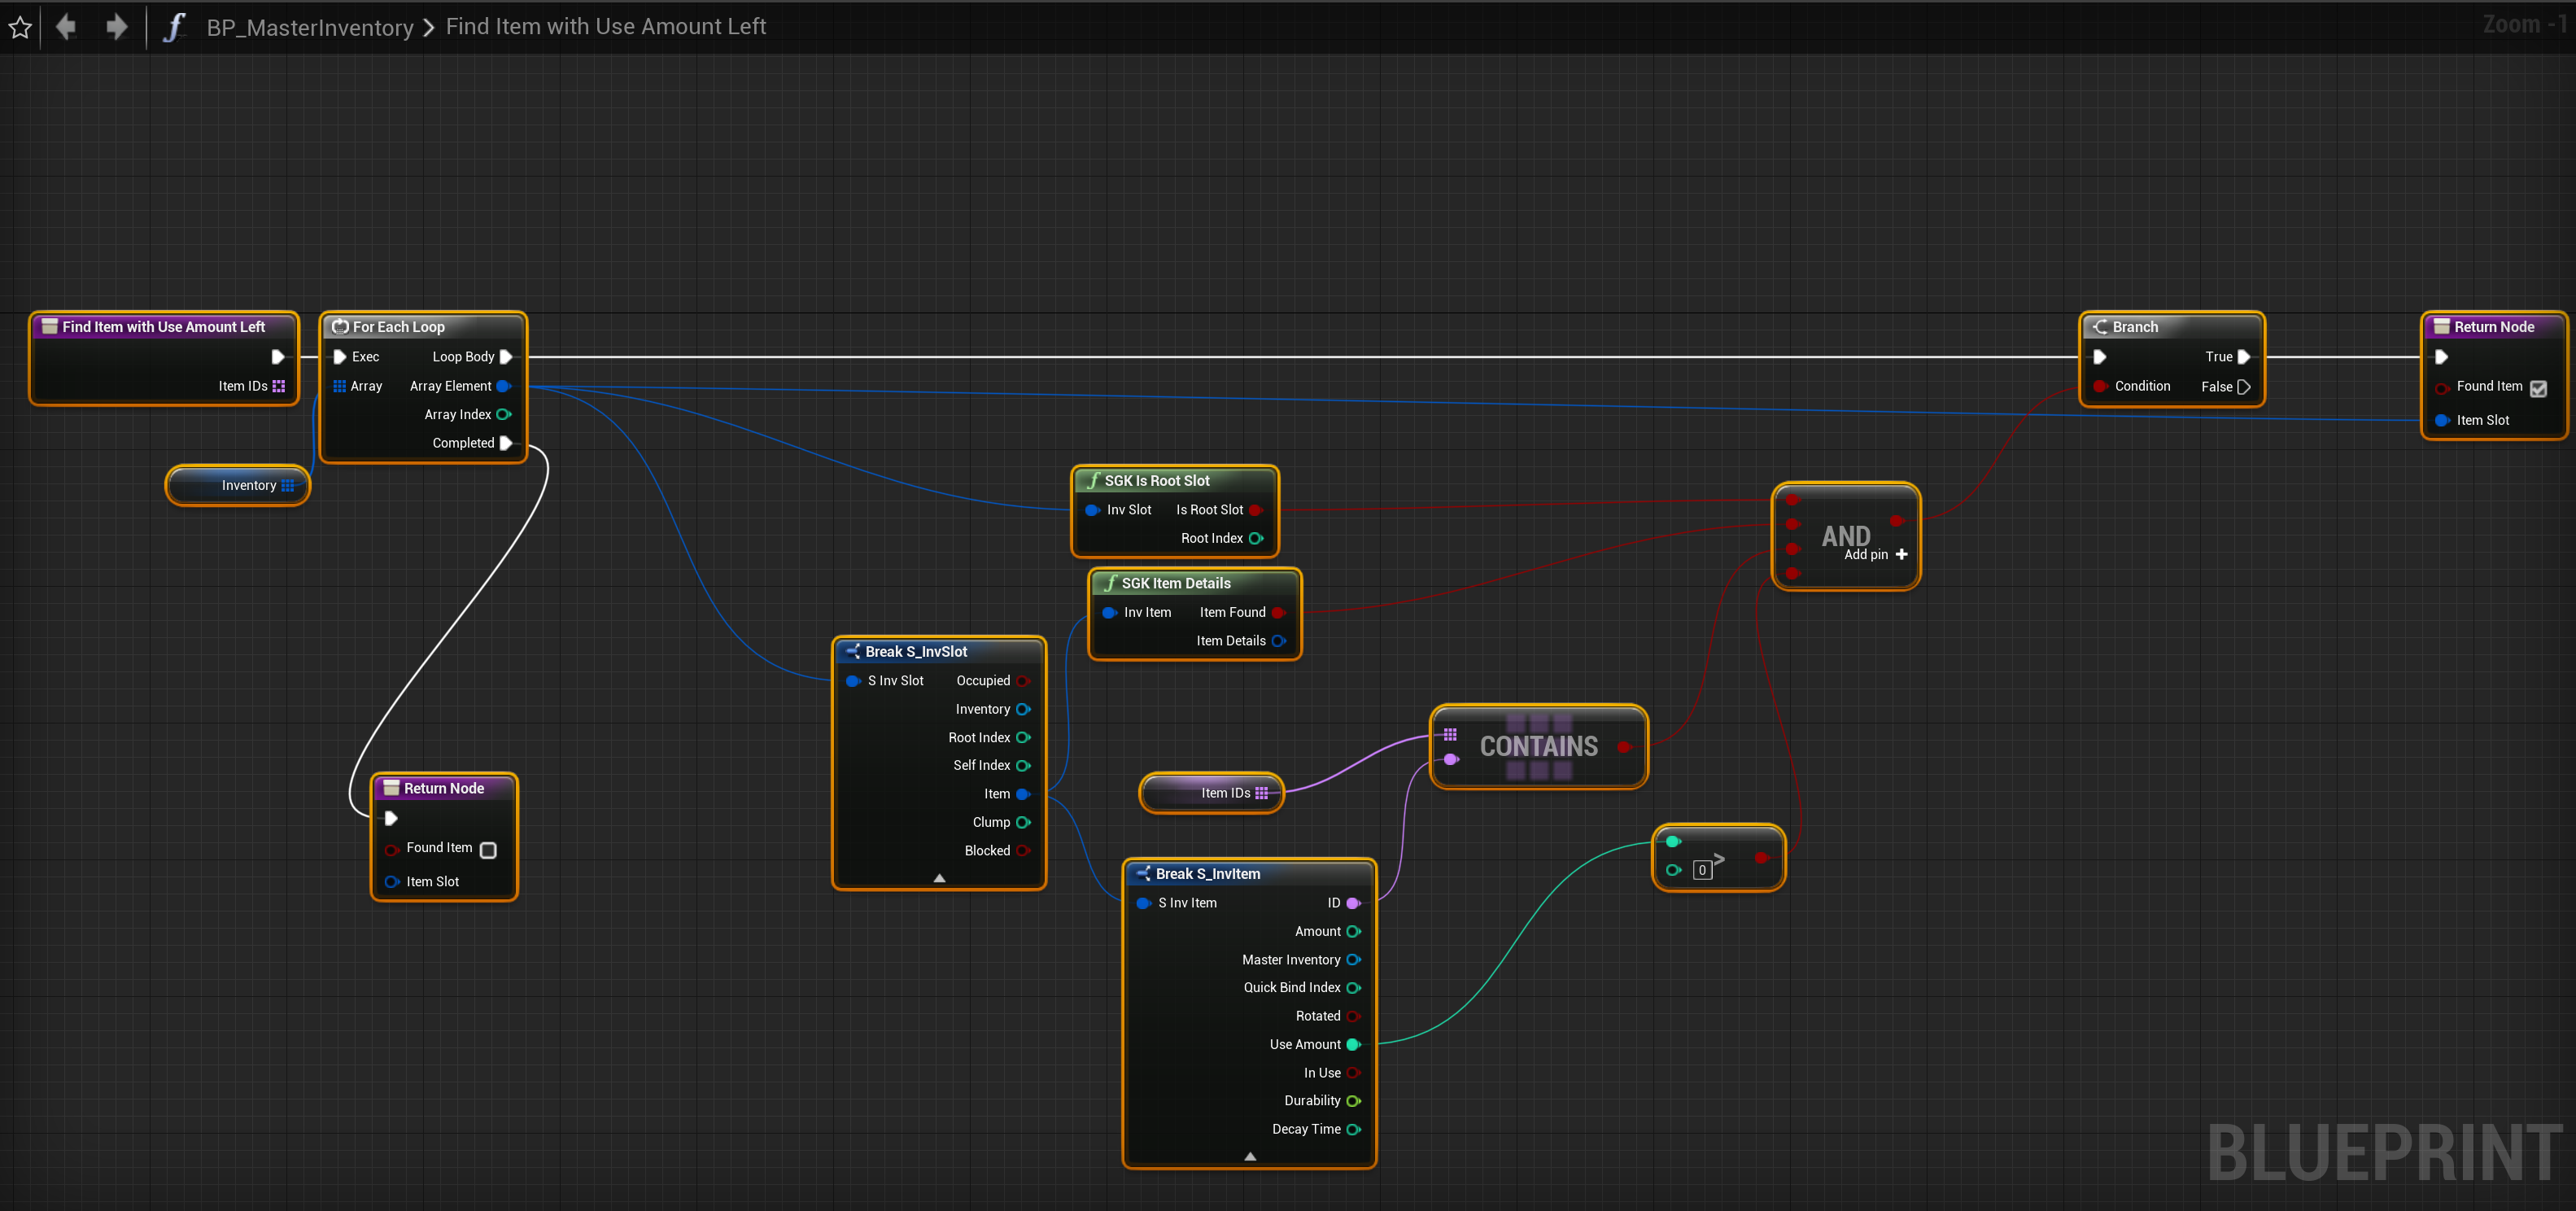Select the CONTAINS node
The image size is (2576, 1211).
click(x=1538, y=746)
